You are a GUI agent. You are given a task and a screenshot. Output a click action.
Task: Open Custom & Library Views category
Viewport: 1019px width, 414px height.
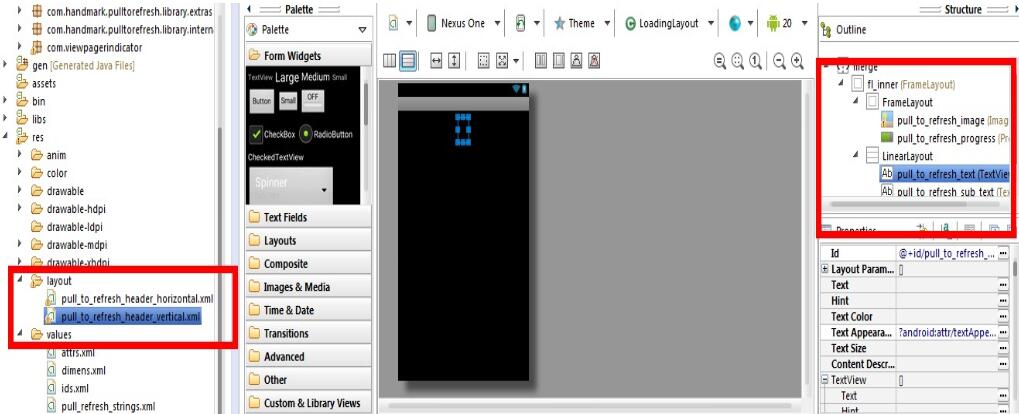[309, 403]
